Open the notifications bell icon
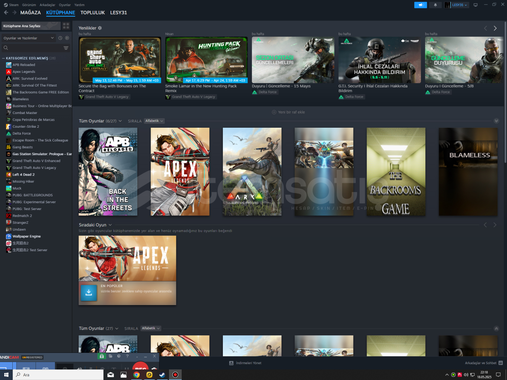The image size is (507, 380). click(x=435, y=5)
